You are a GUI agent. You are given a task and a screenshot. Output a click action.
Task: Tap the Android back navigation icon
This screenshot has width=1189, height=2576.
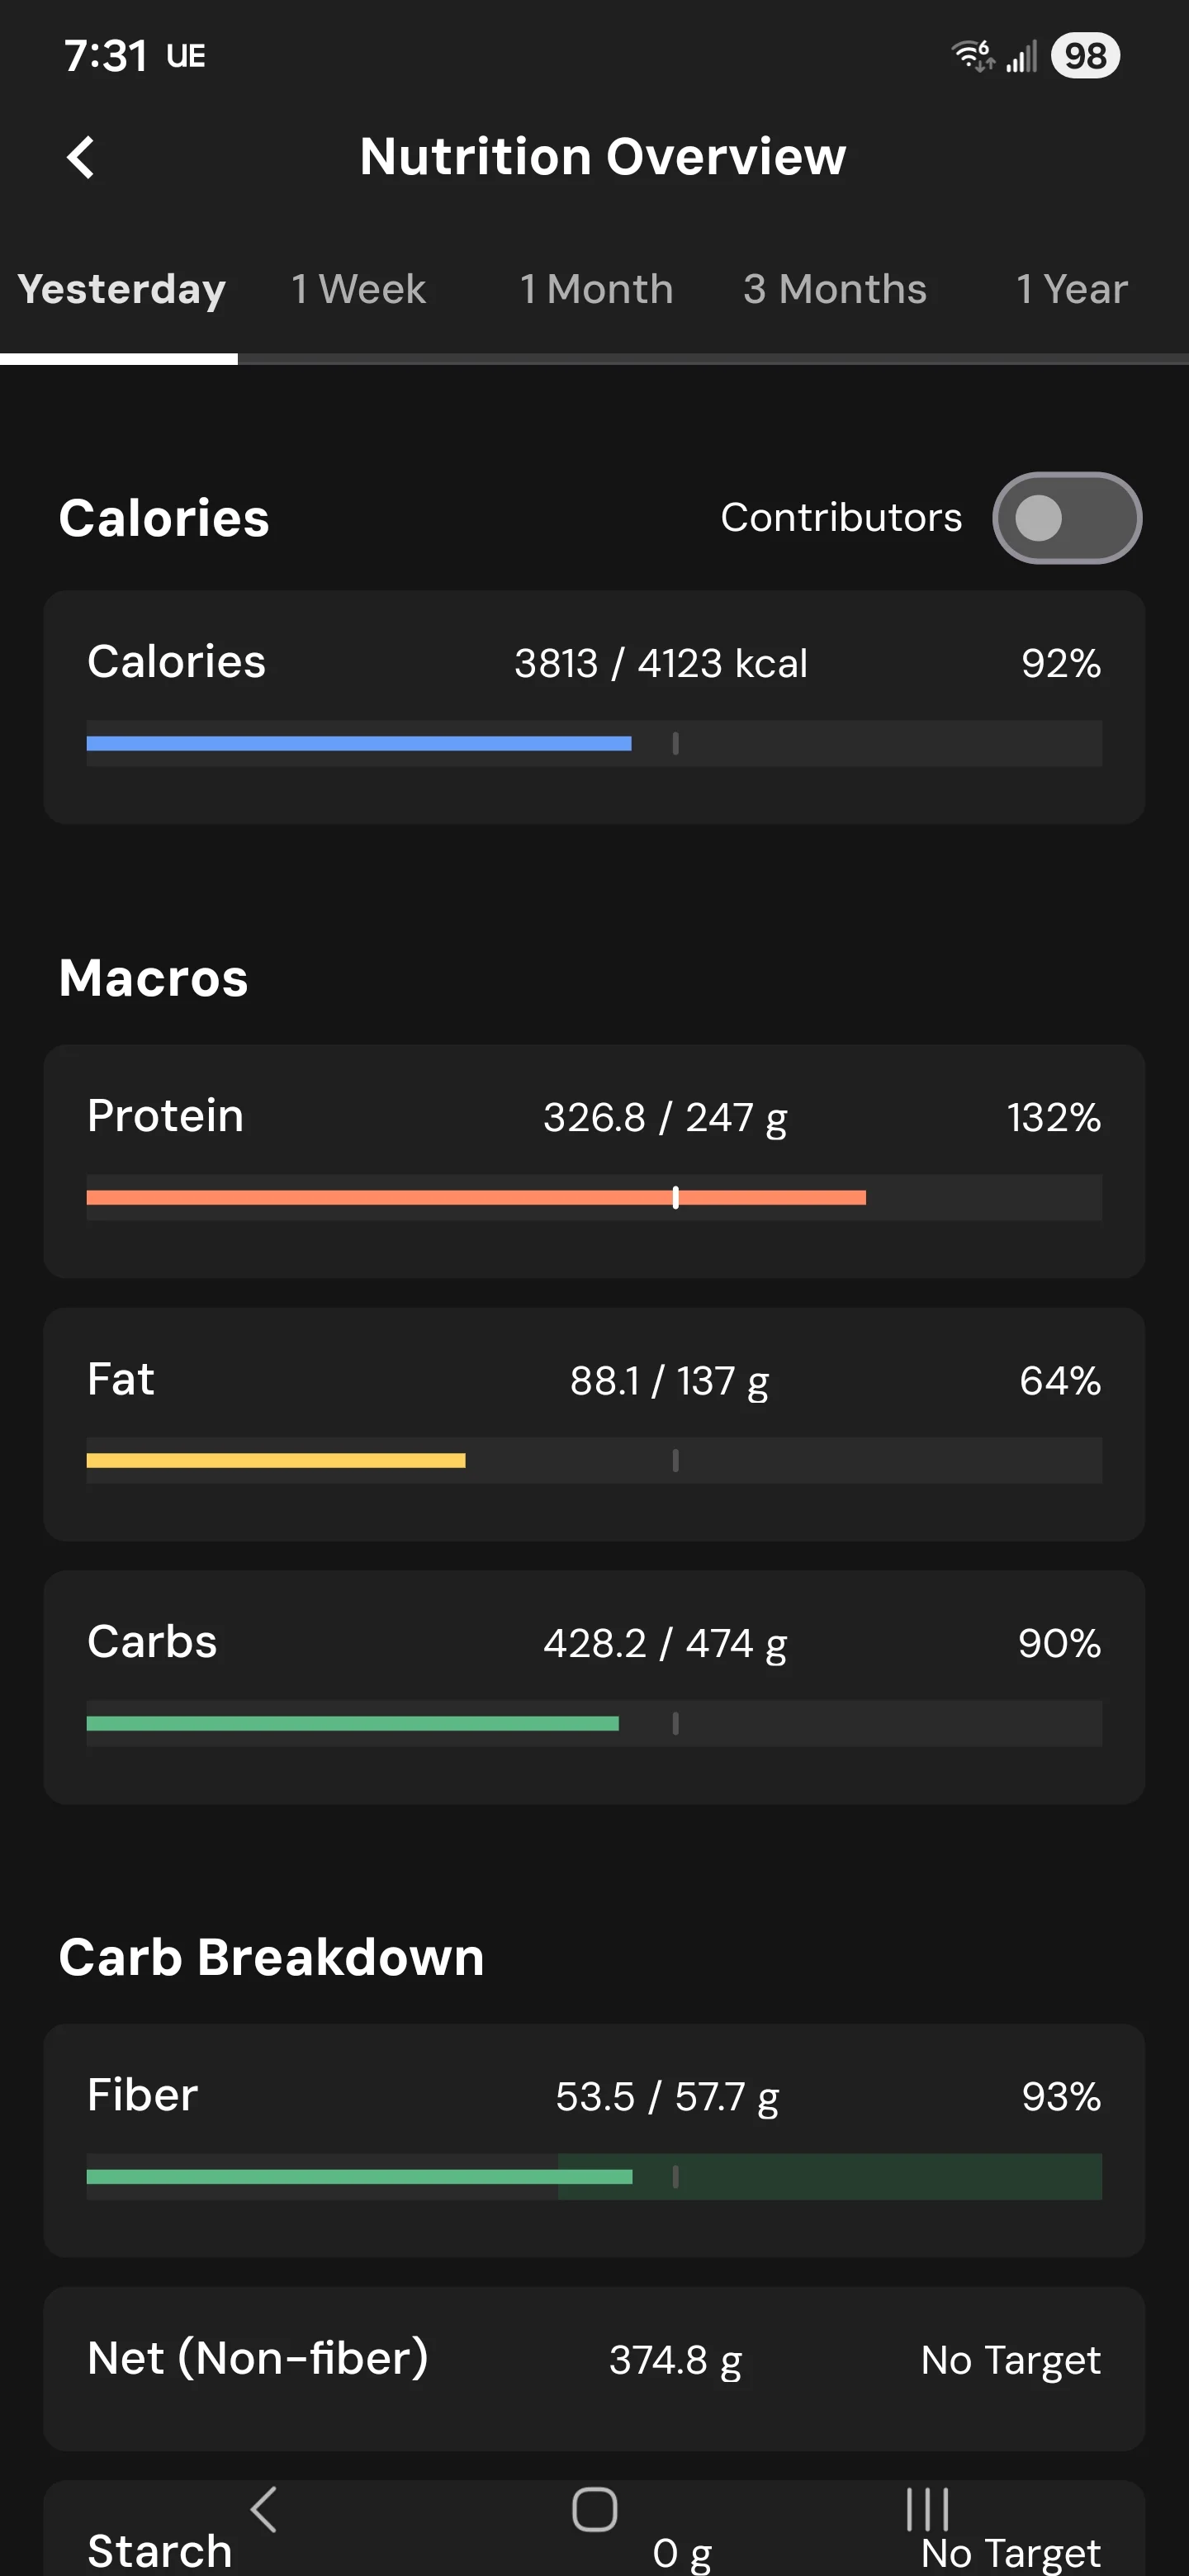point(263,2509)
